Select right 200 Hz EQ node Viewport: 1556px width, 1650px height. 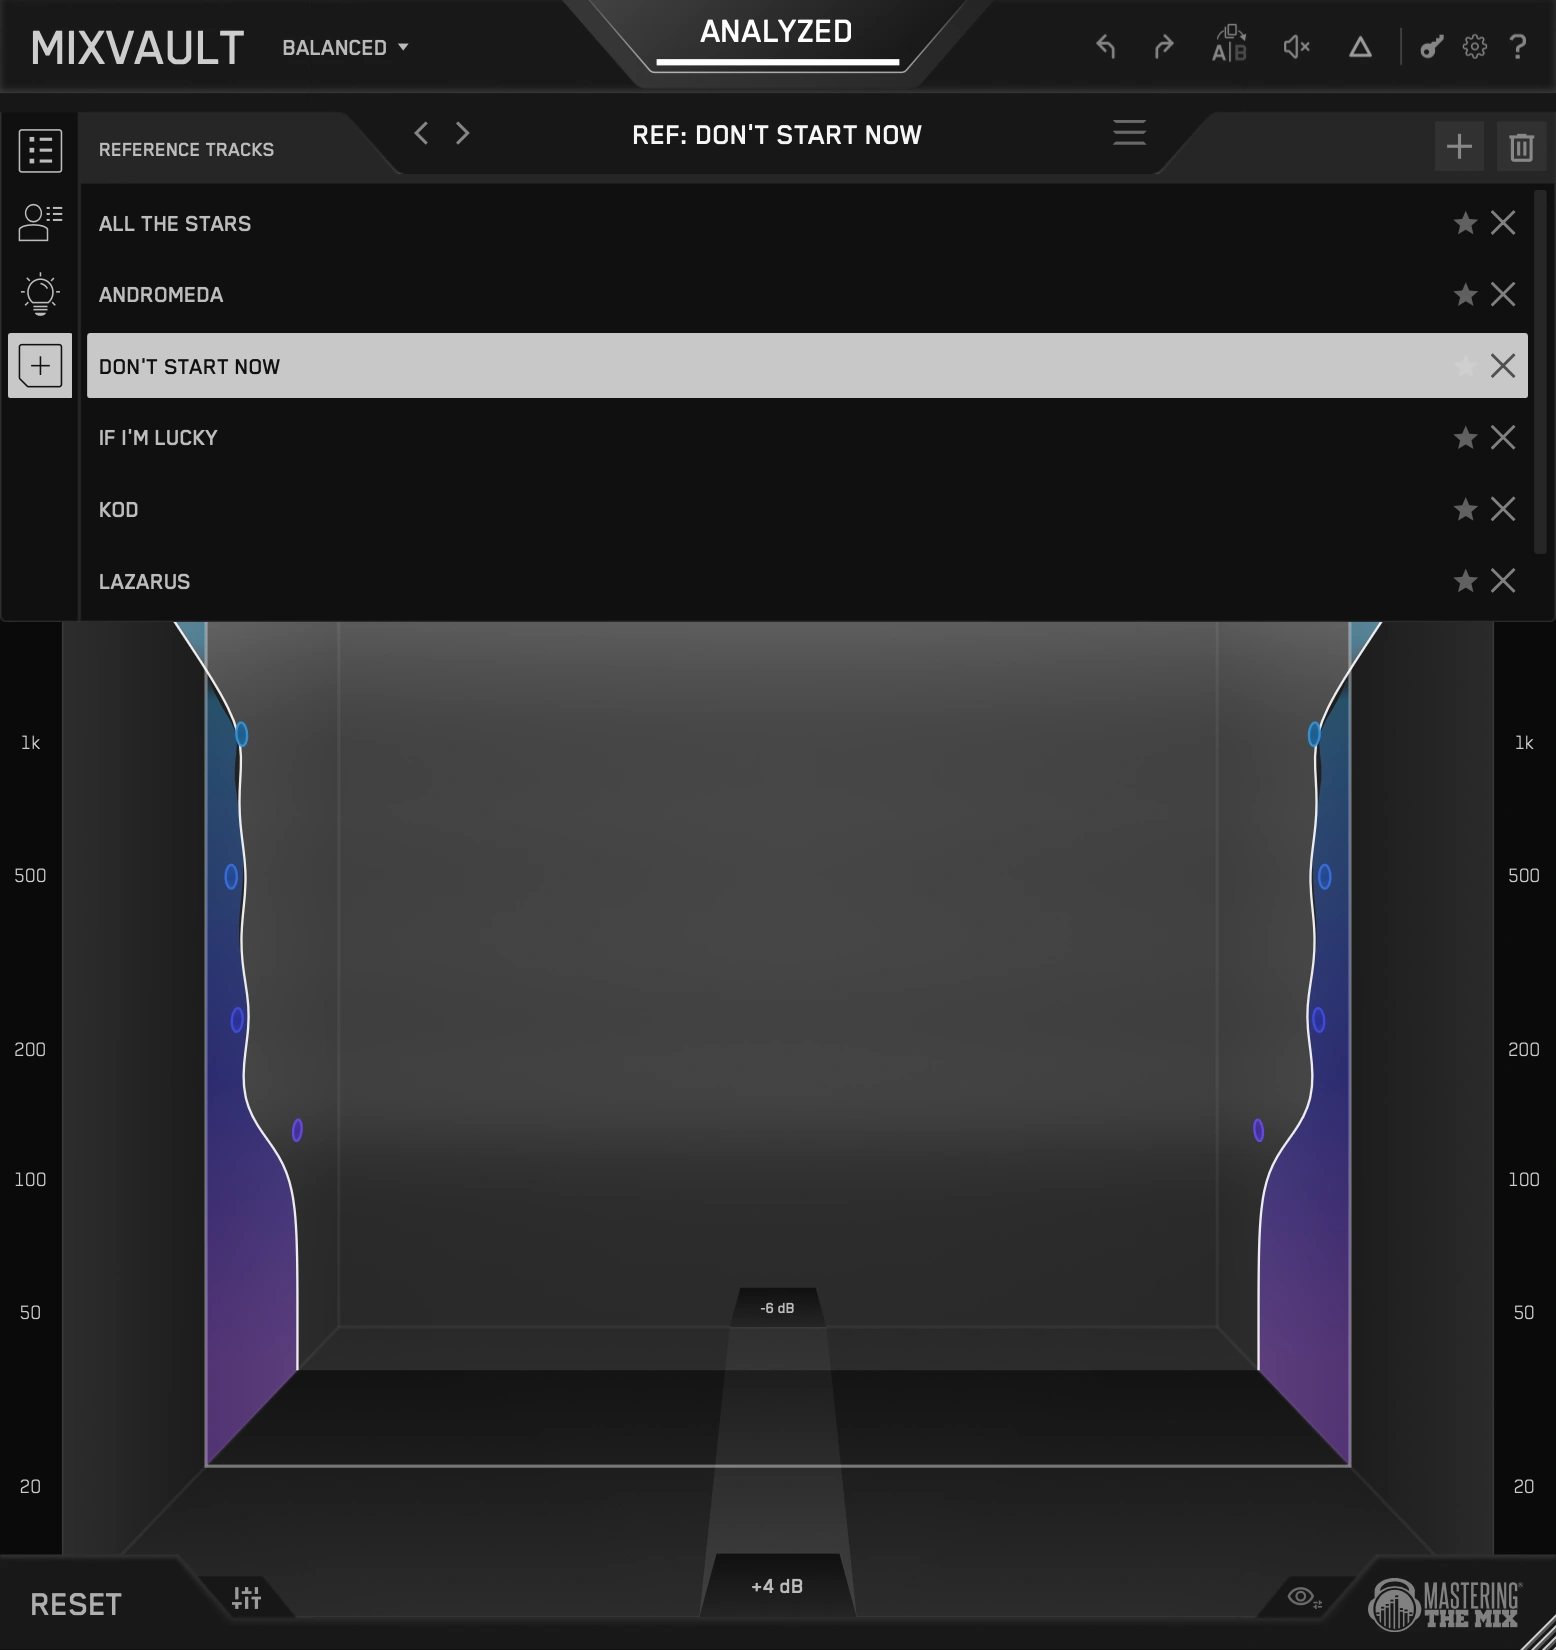pos(1318,1020)
